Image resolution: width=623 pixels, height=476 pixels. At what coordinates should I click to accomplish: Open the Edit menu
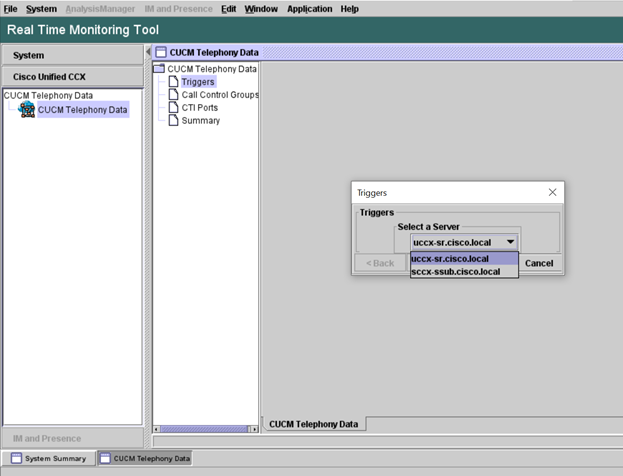point(228,9)
